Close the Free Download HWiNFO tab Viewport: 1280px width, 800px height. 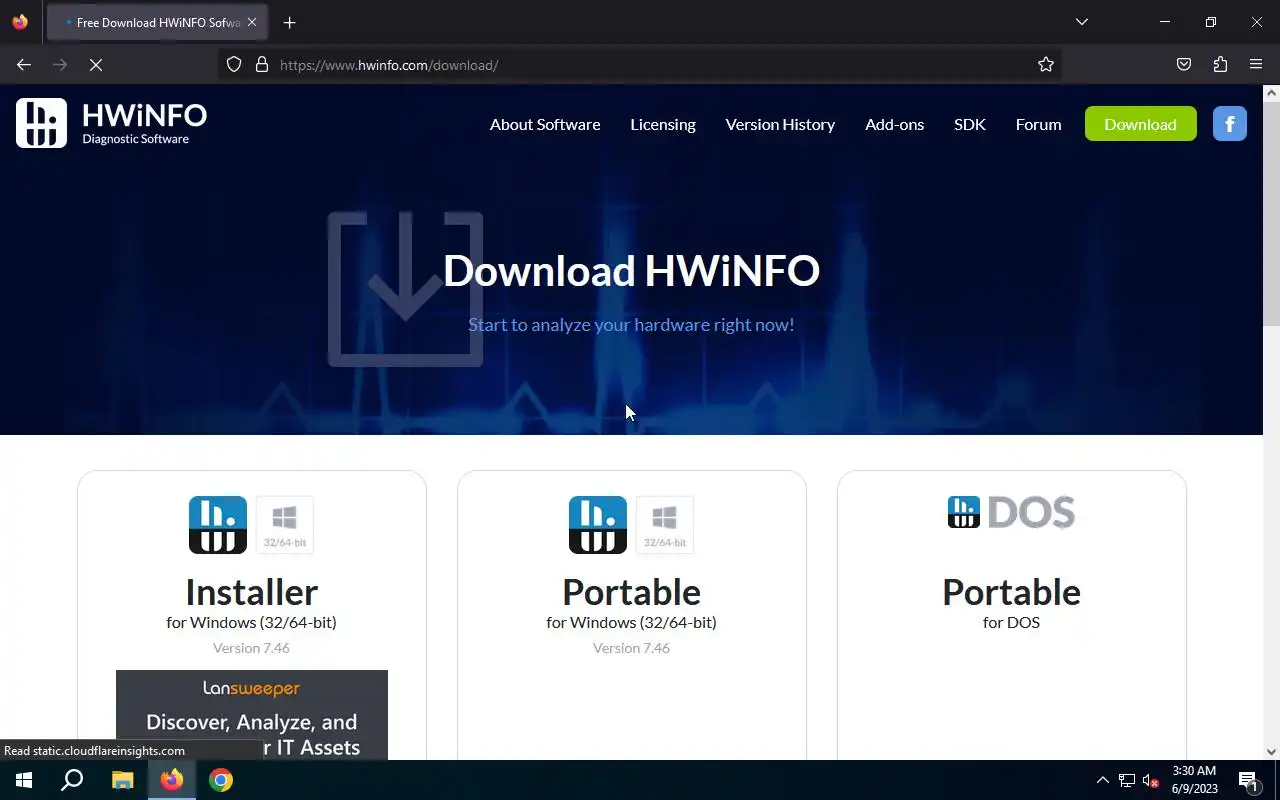coord(251,22)
